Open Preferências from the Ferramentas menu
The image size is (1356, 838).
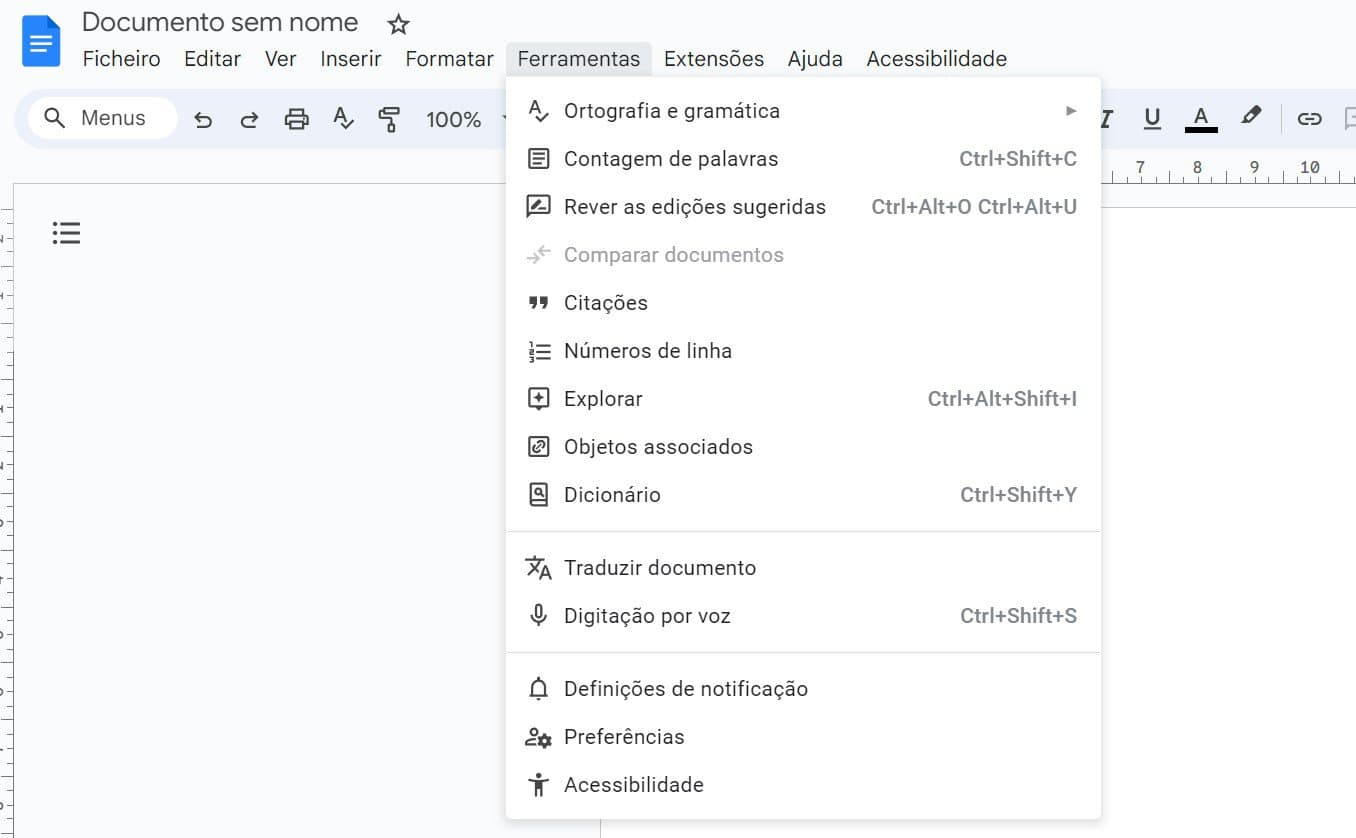[624, 737]
